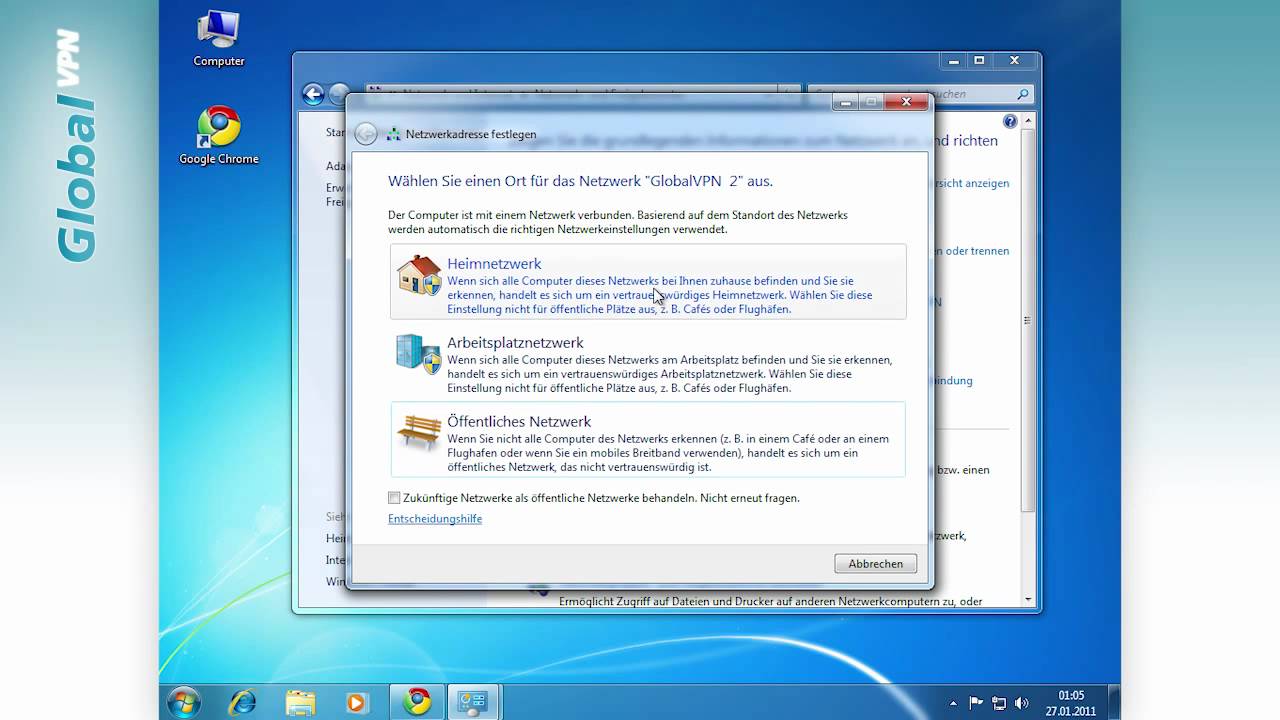
Task: Open Windows Media Player from taskbar
Action: click(x=357, y=702)
